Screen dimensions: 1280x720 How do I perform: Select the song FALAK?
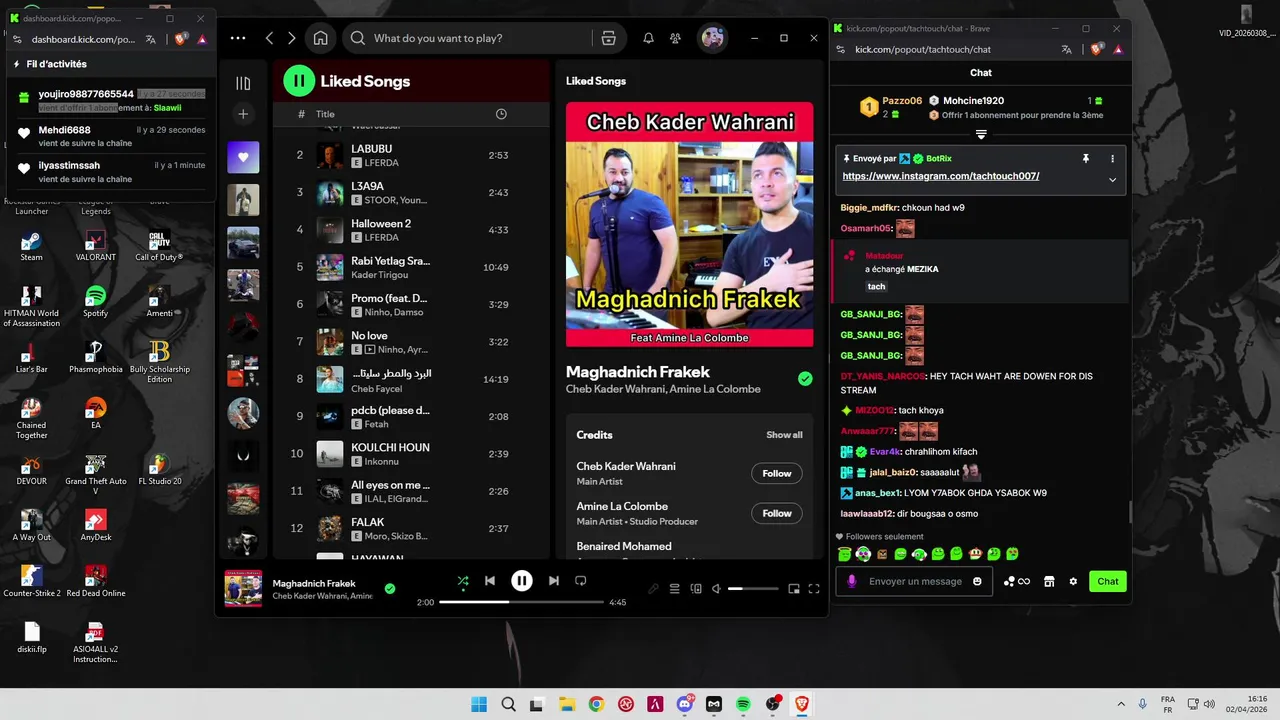410,528
